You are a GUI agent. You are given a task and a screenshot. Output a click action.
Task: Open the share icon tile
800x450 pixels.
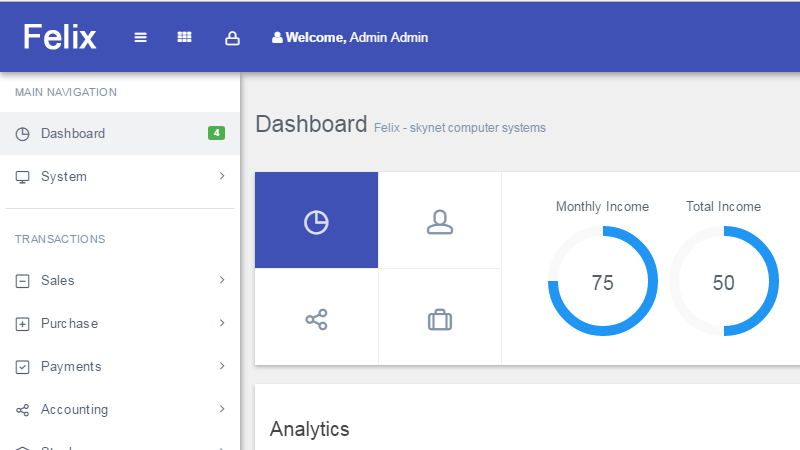tap(316, 320)
